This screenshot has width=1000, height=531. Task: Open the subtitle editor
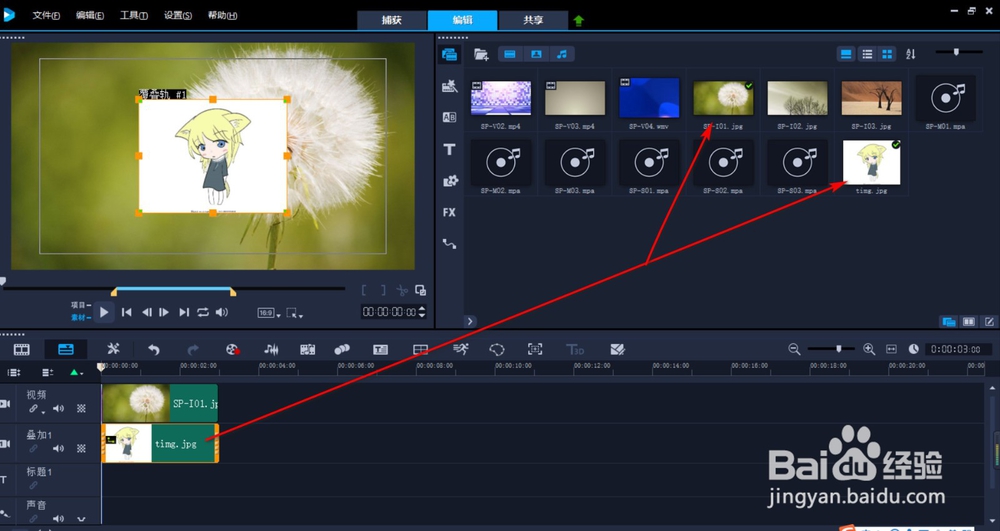click(x=381, y=349)
